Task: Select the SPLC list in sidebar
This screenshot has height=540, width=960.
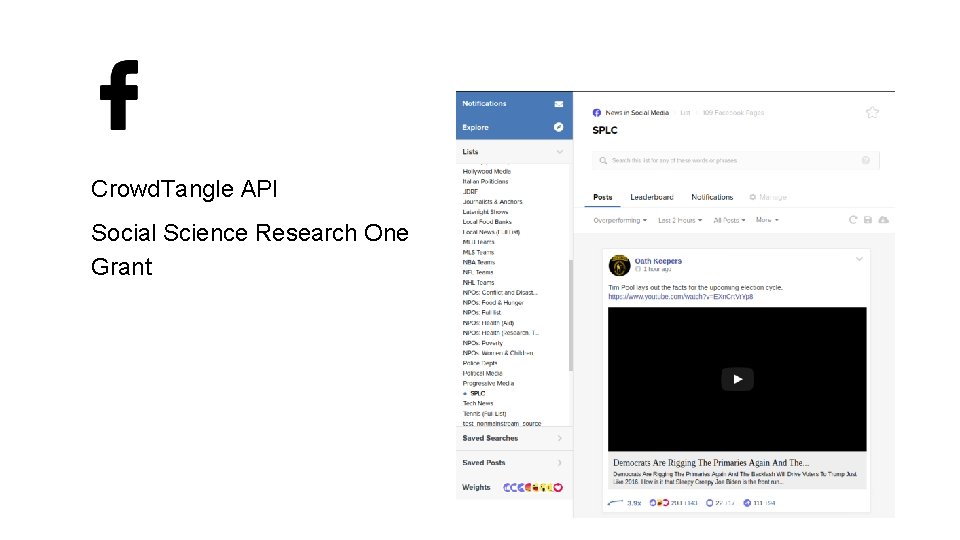Action: coord(478,394)
